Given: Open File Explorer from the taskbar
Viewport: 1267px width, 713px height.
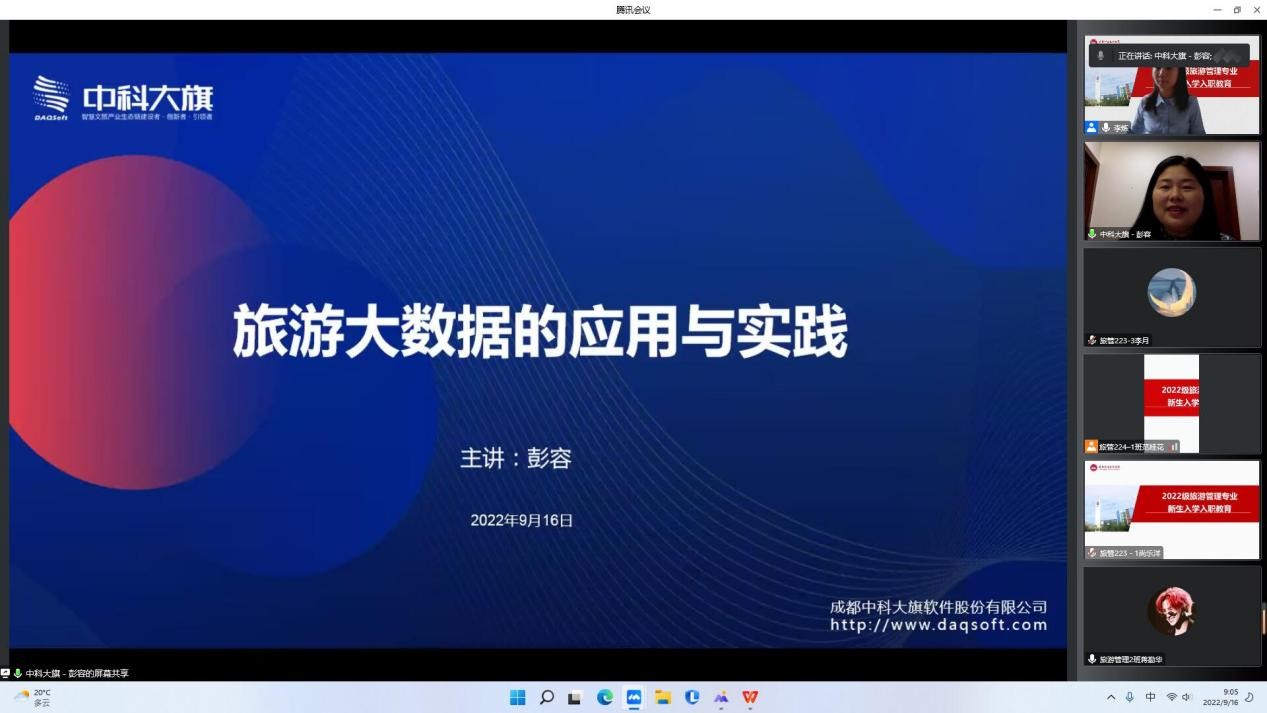Looking at the screenshot, I should [662, 697].
